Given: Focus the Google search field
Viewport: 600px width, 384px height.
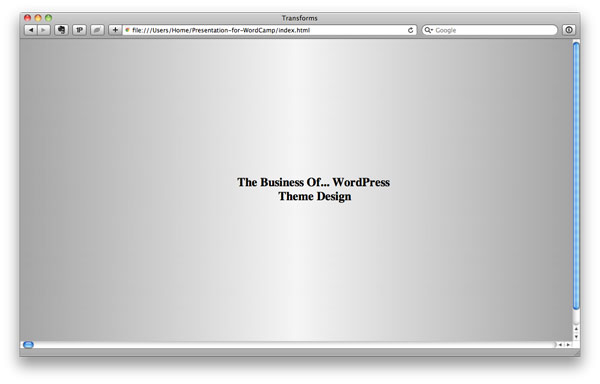Looking at the screenshot, I should [489, 30].
